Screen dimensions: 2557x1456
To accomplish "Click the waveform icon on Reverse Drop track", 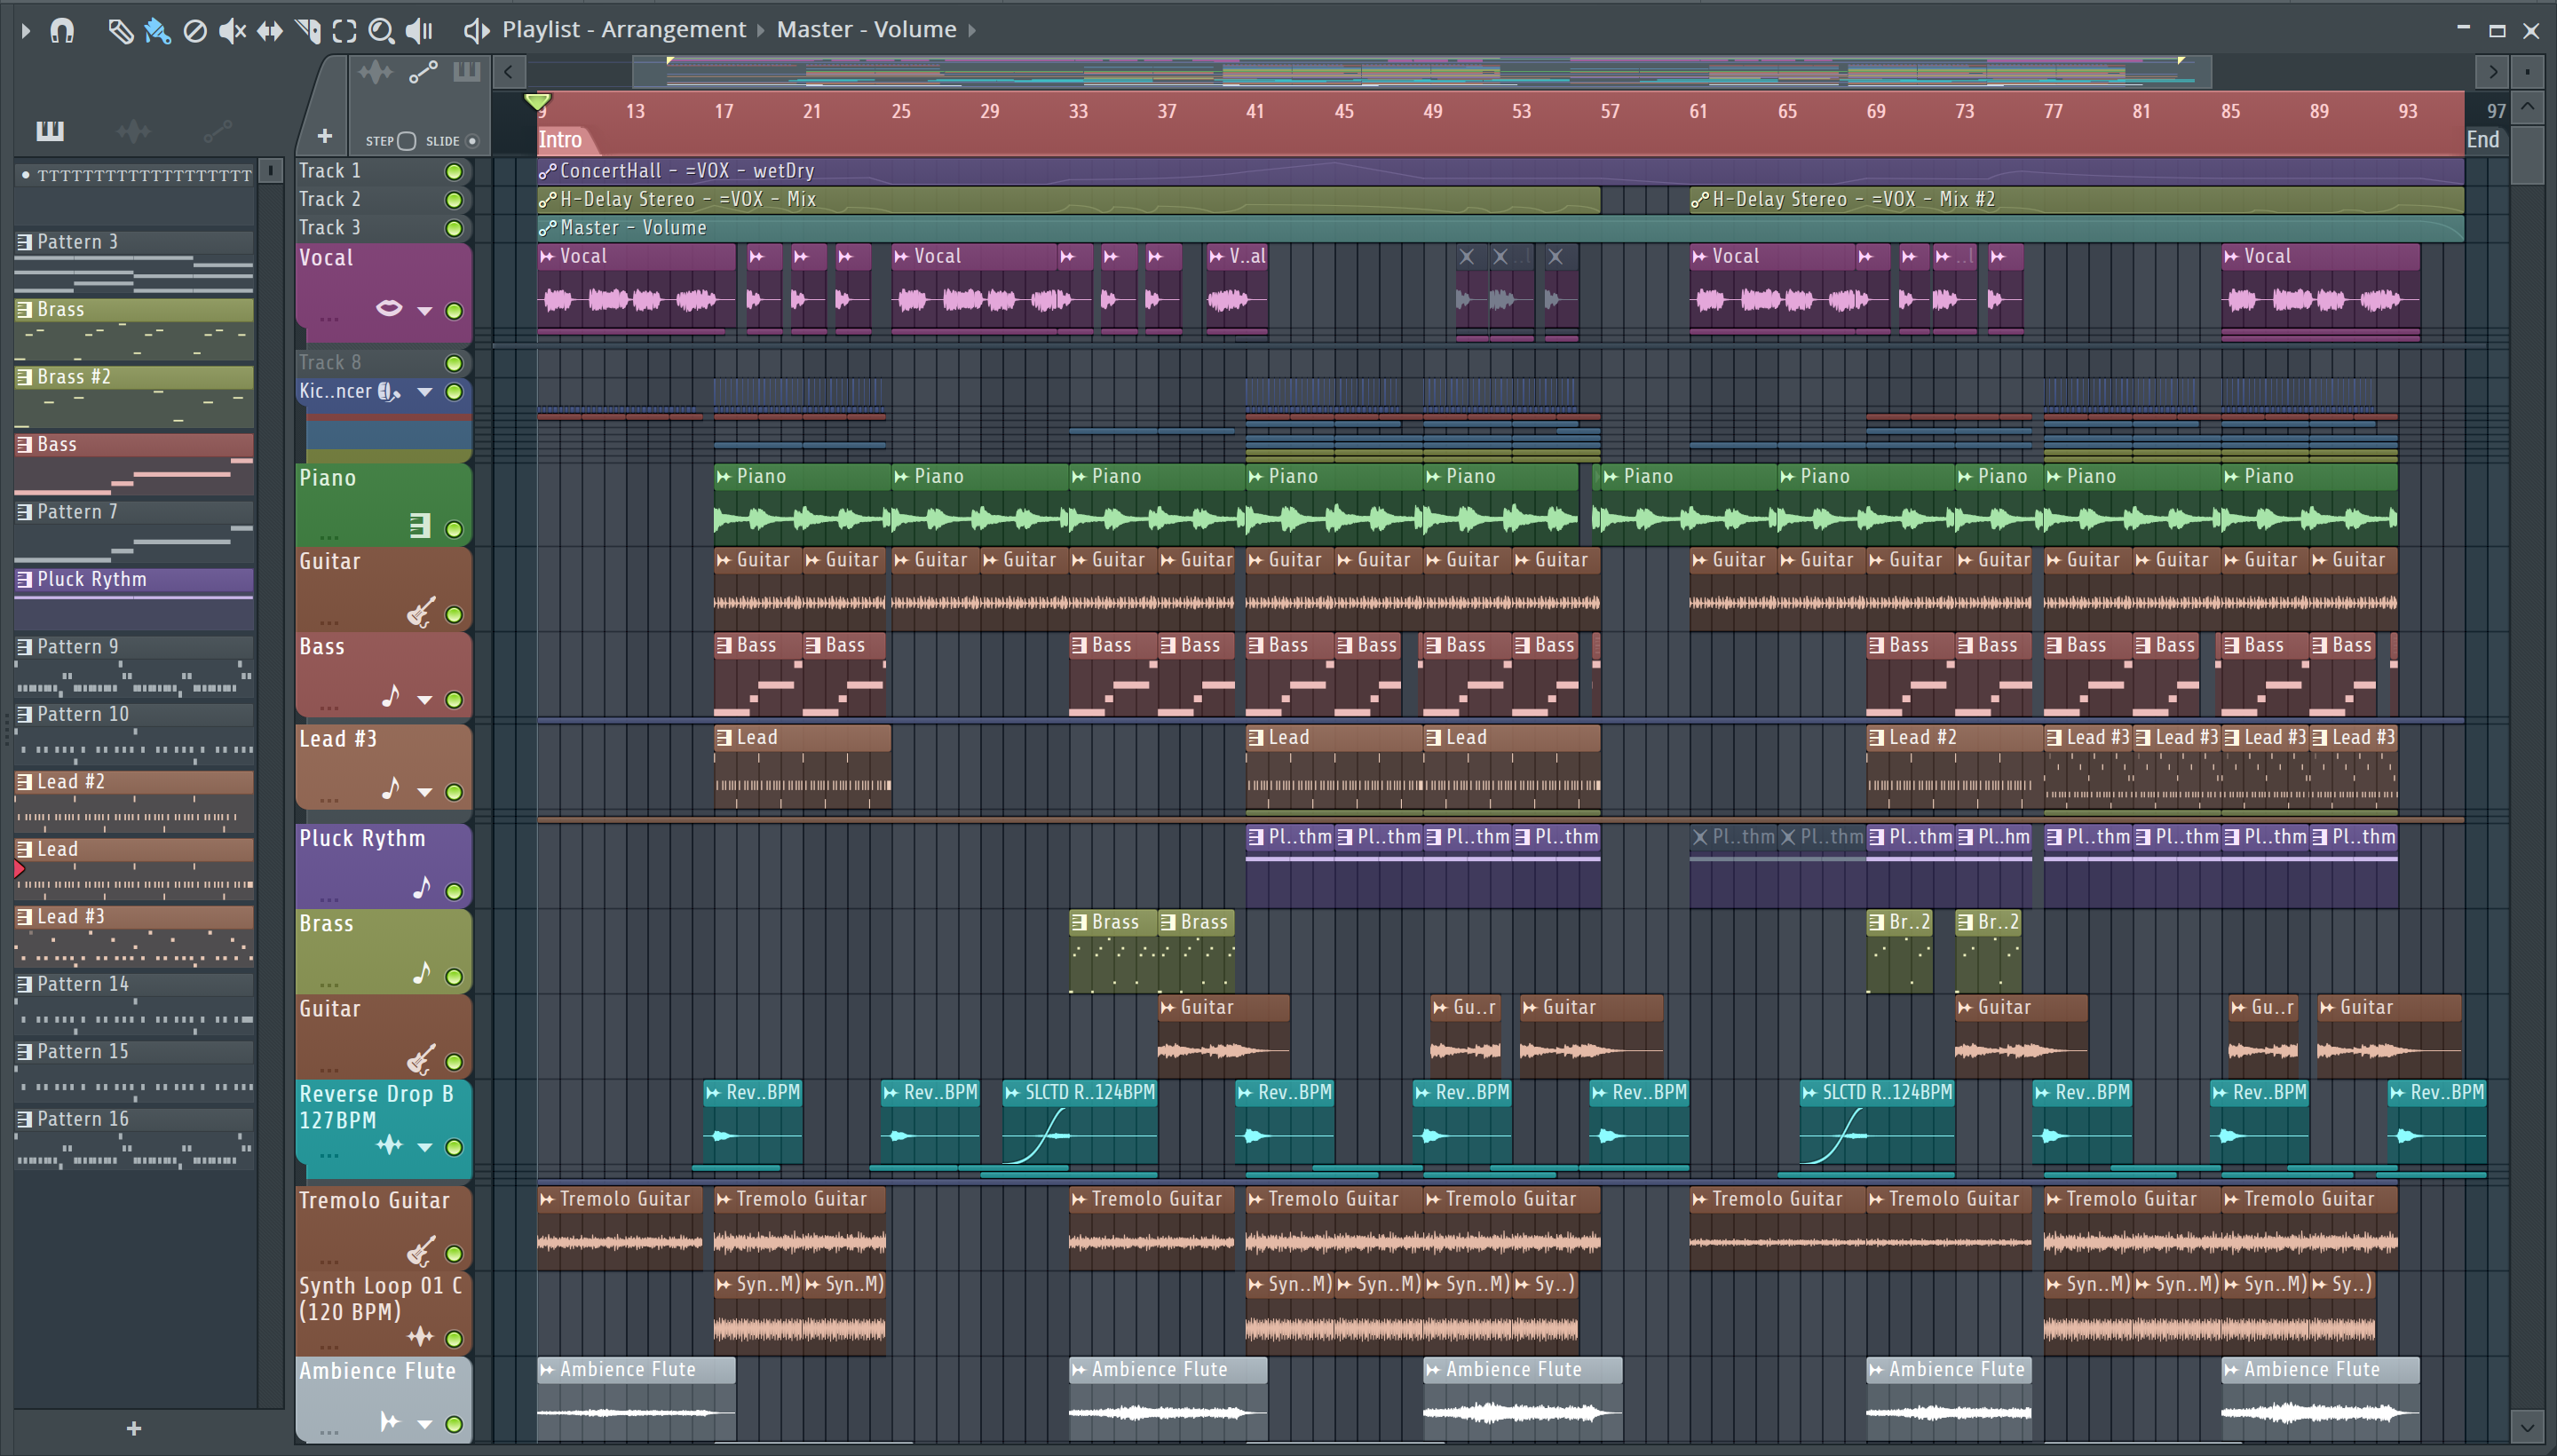I will [389, 1145].
